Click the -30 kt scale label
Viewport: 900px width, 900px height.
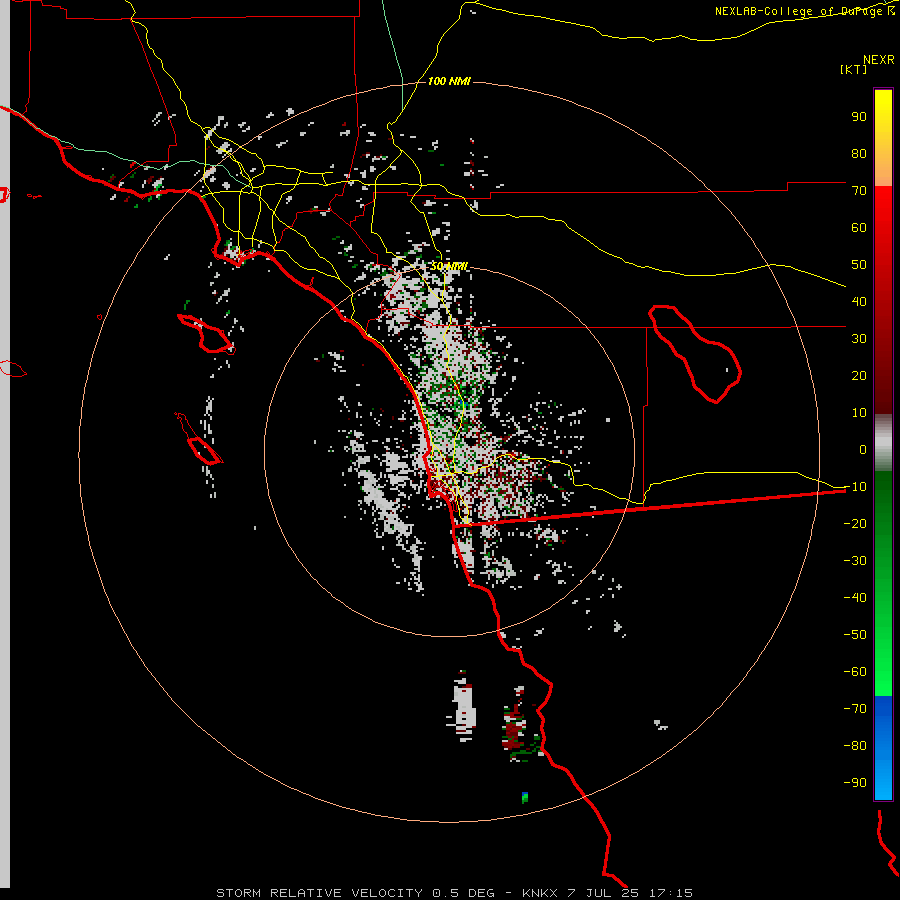tap(855, 561)
